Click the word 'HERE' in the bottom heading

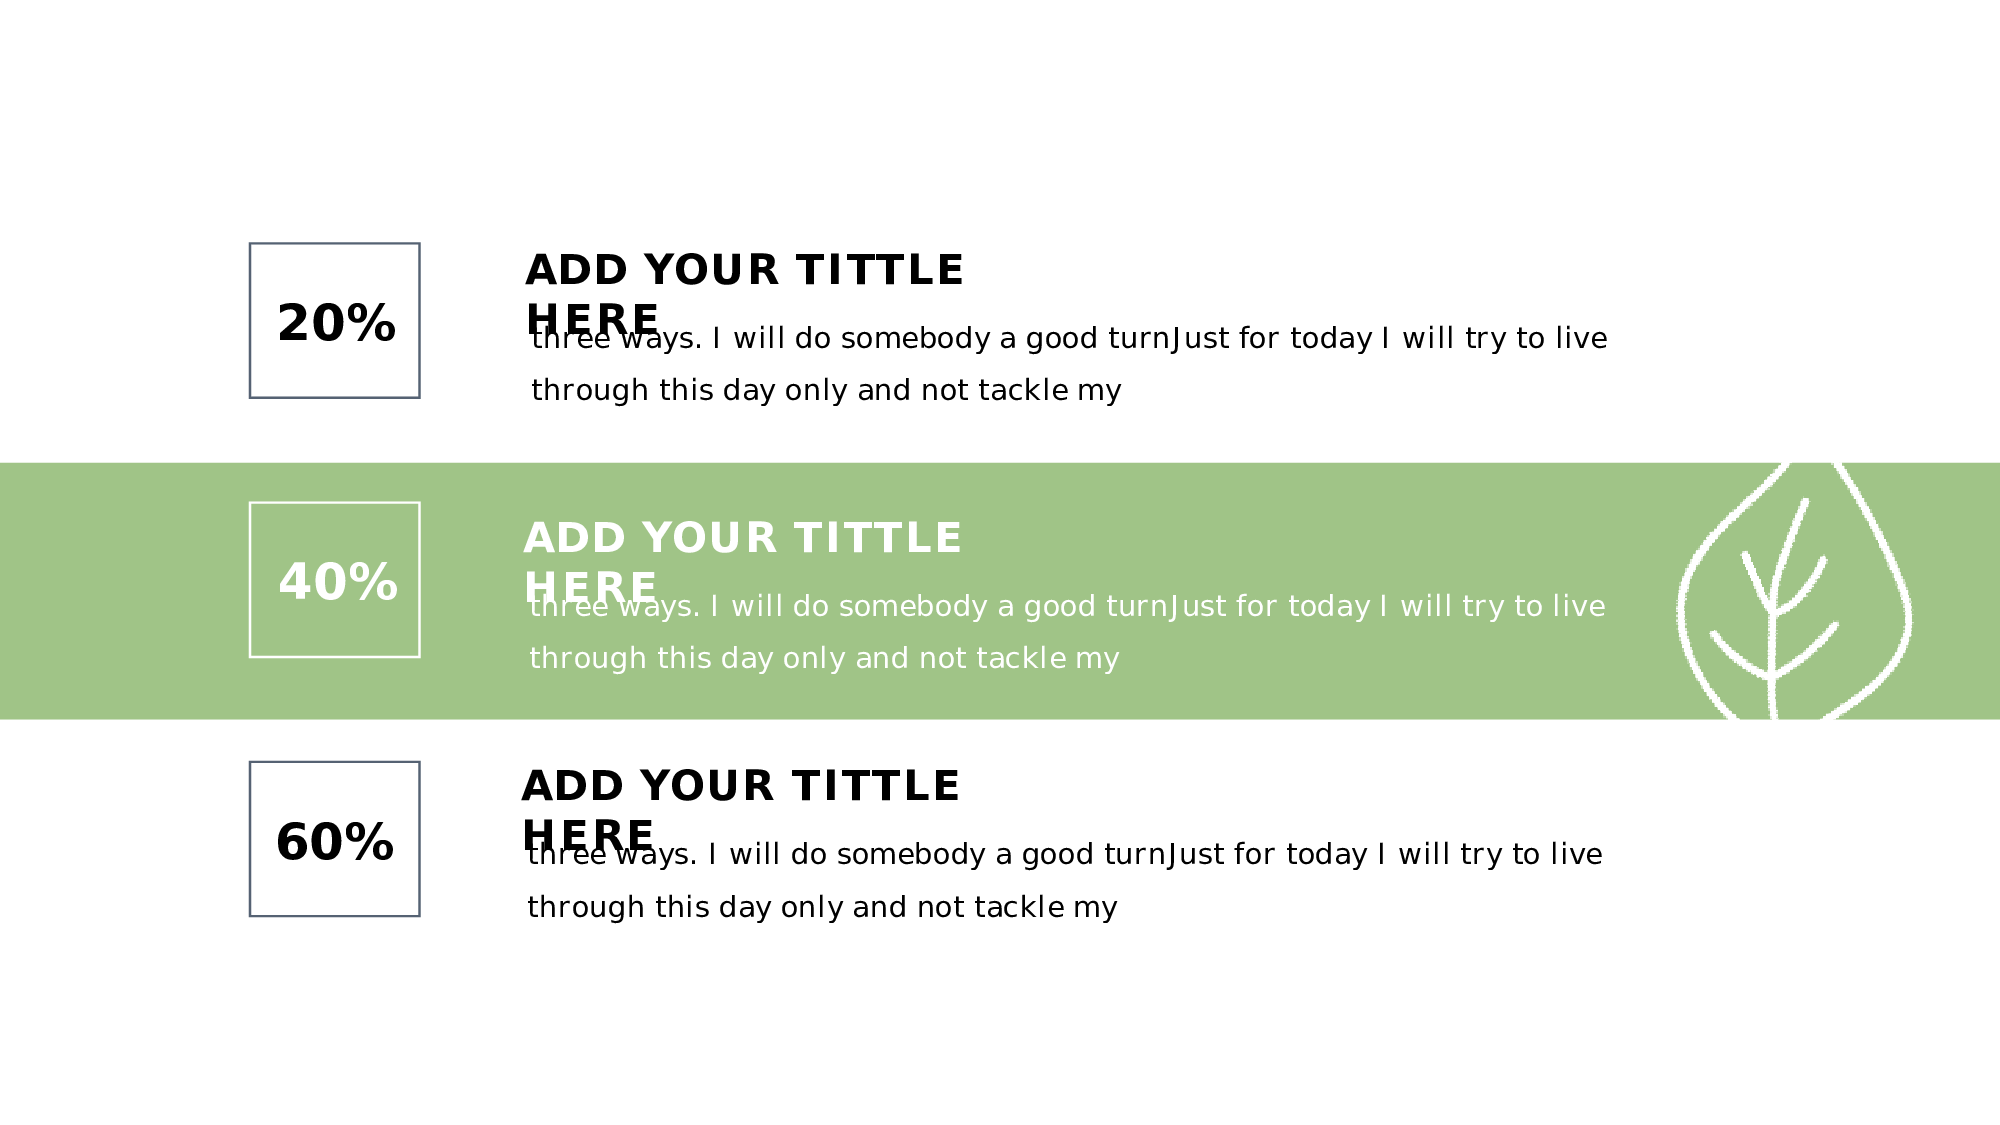[x=588, y=836]
